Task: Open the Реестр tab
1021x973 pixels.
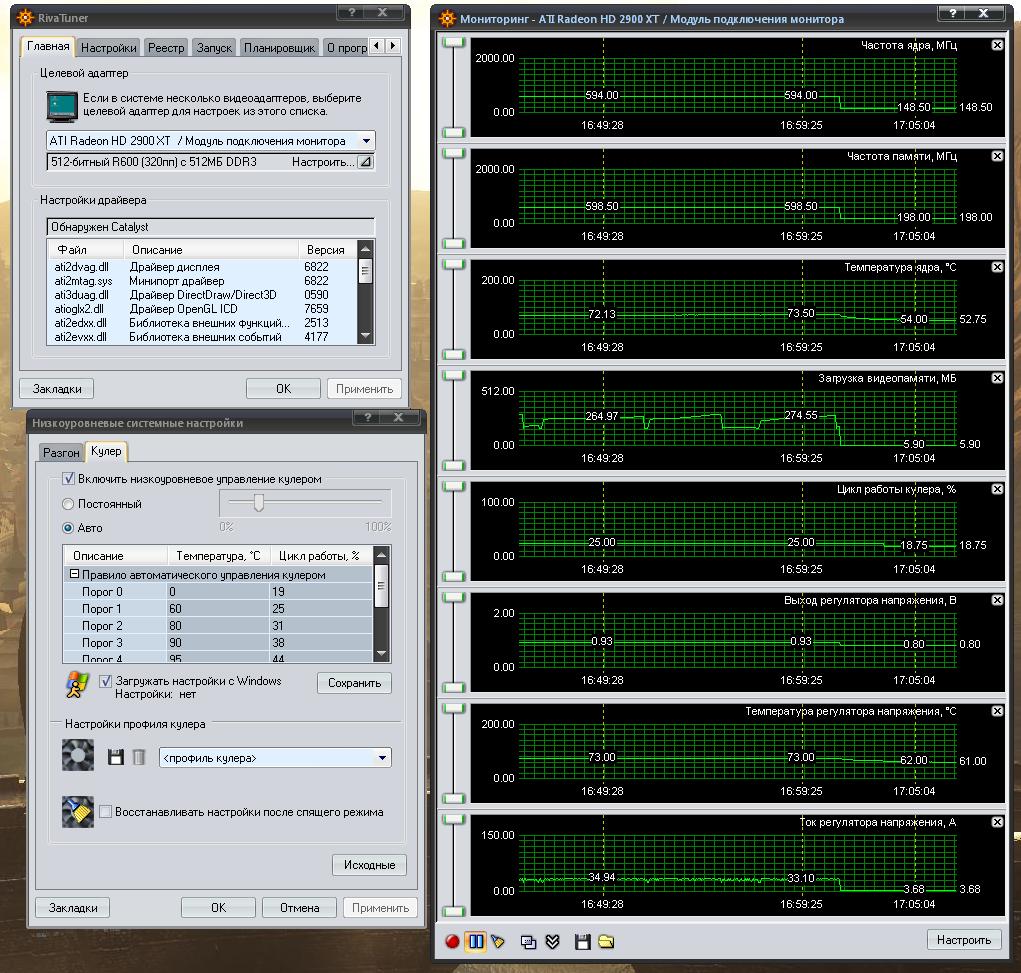Action: pyautogui.click(x=166, y=48)
